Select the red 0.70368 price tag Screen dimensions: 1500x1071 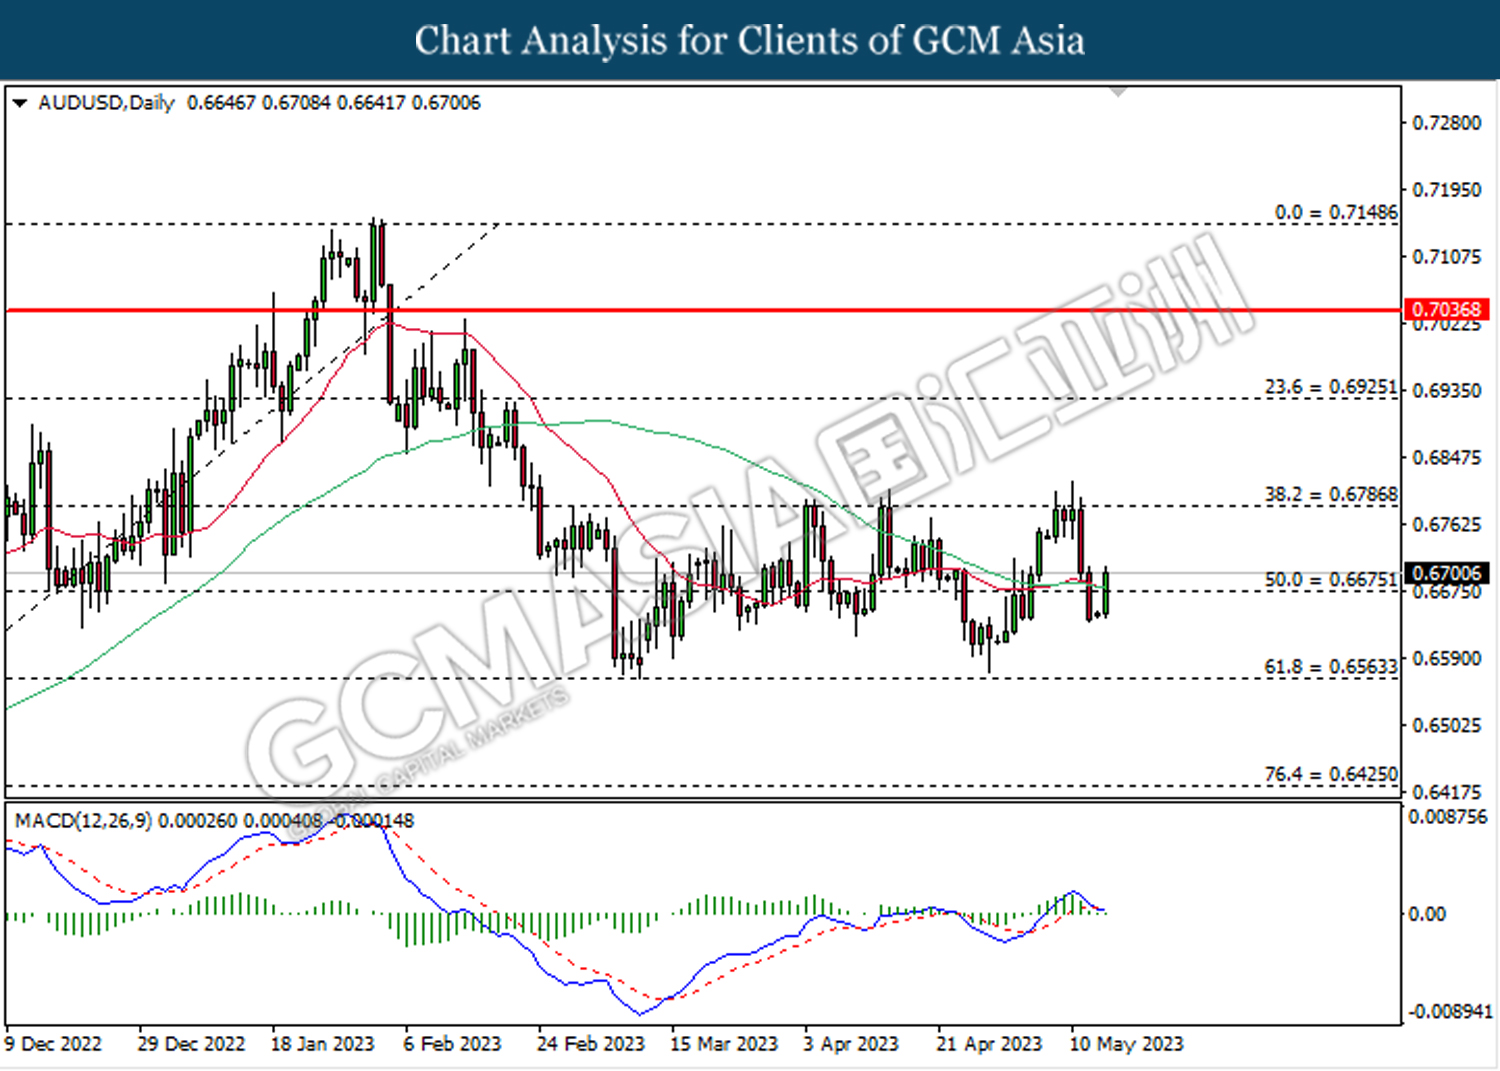click(1446, 309)
